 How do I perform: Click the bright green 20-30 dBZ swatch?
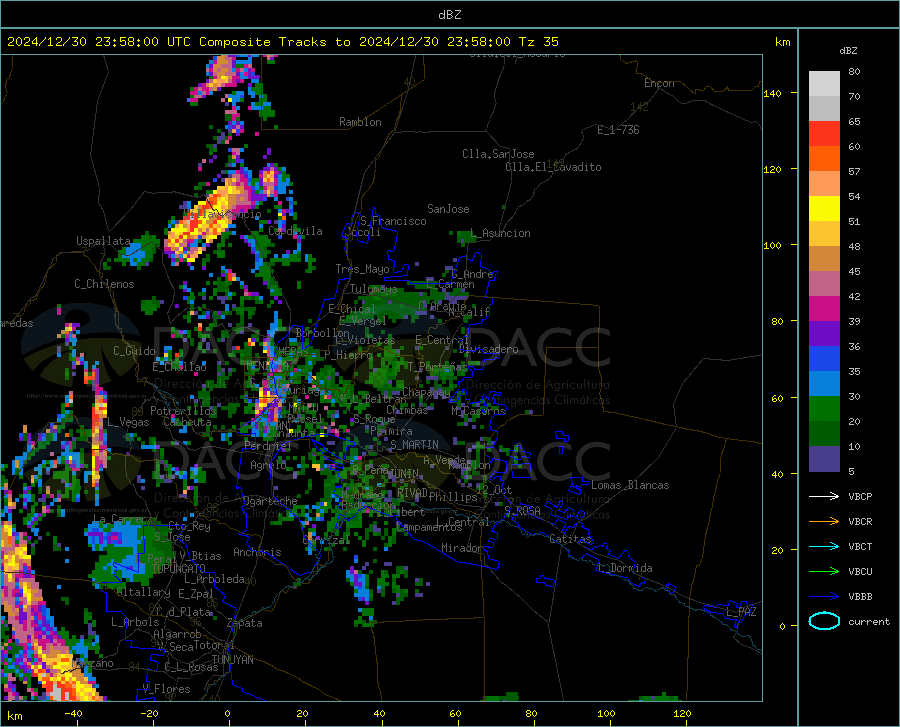click(824, 409)
